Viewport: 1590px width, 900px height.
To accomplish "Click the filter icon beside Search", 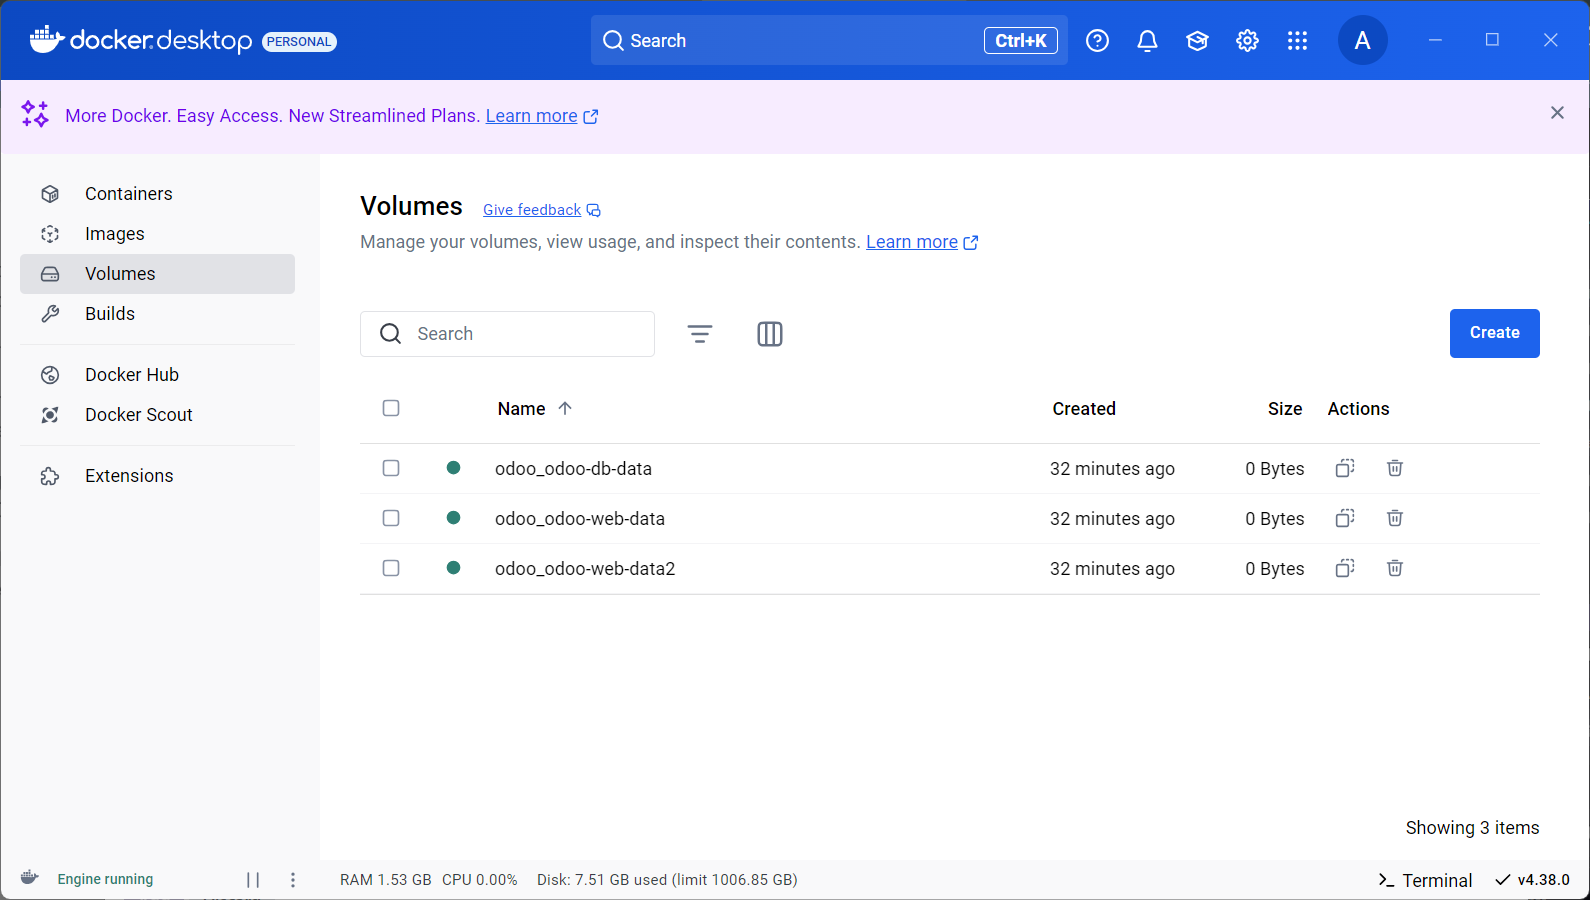I will coord(700,334).
